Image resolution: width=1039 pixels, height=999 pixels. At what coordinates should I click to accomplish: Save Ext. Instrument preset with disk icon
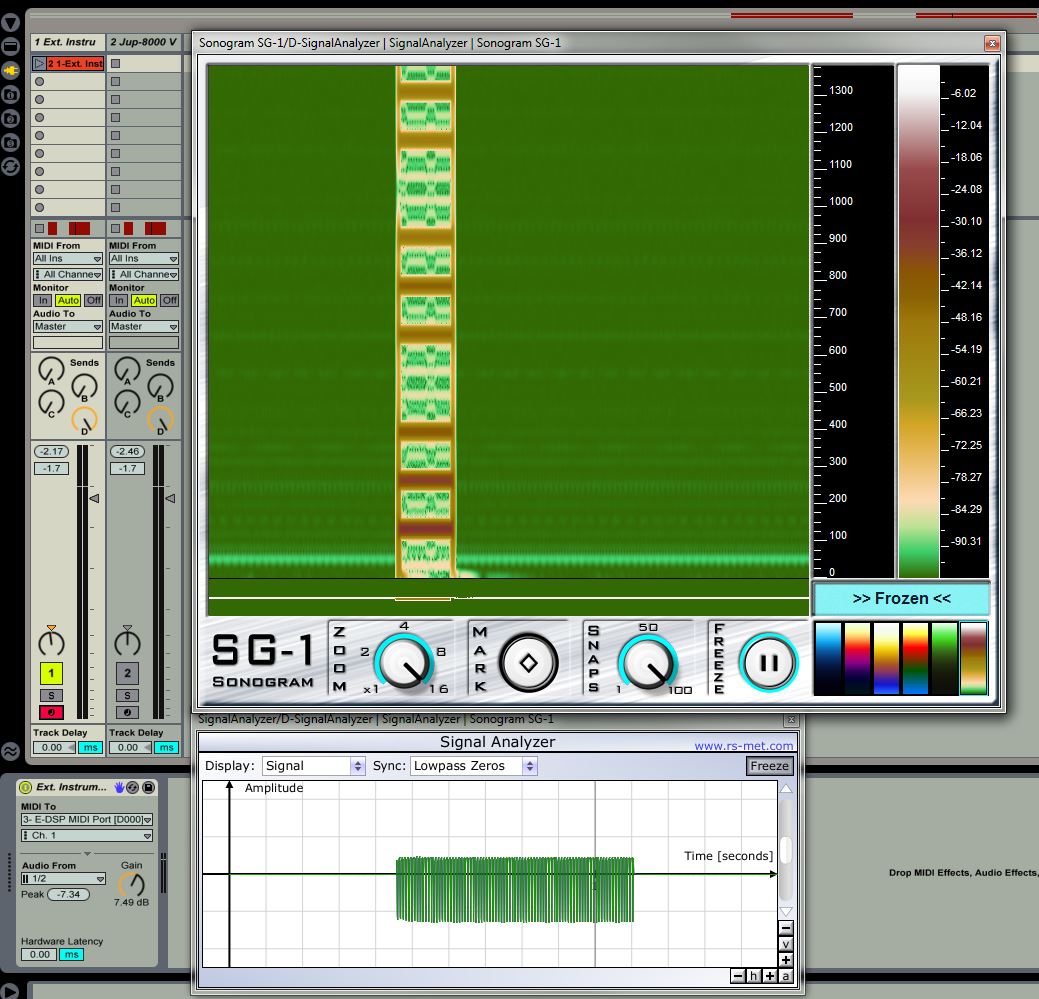148,787
